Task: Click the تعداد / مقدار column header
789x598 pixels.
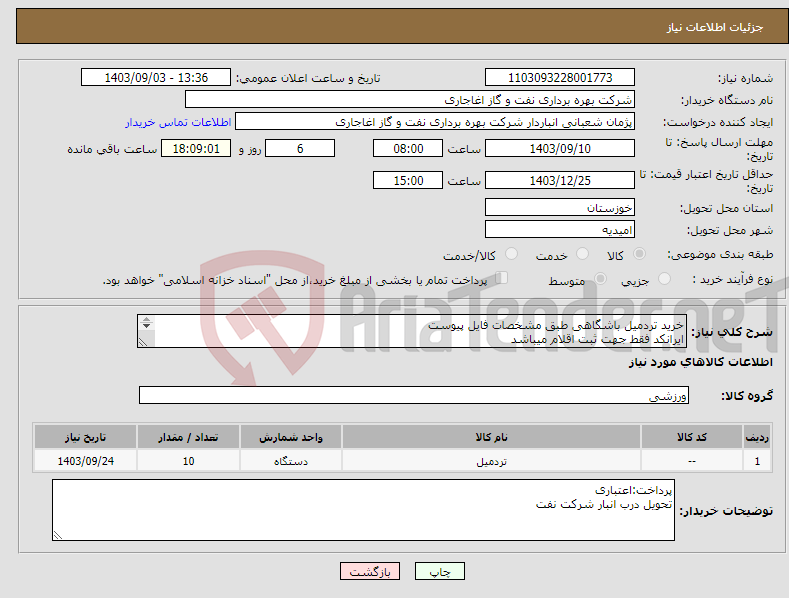Action: (x=188, y=437)
